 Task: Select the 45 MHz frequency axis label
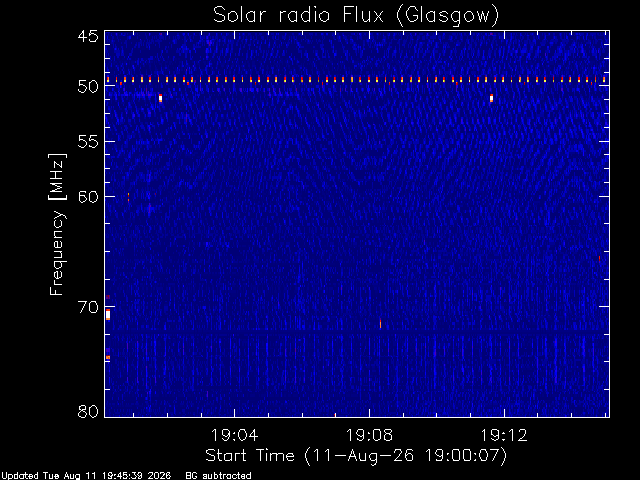[x=88, y=36]
